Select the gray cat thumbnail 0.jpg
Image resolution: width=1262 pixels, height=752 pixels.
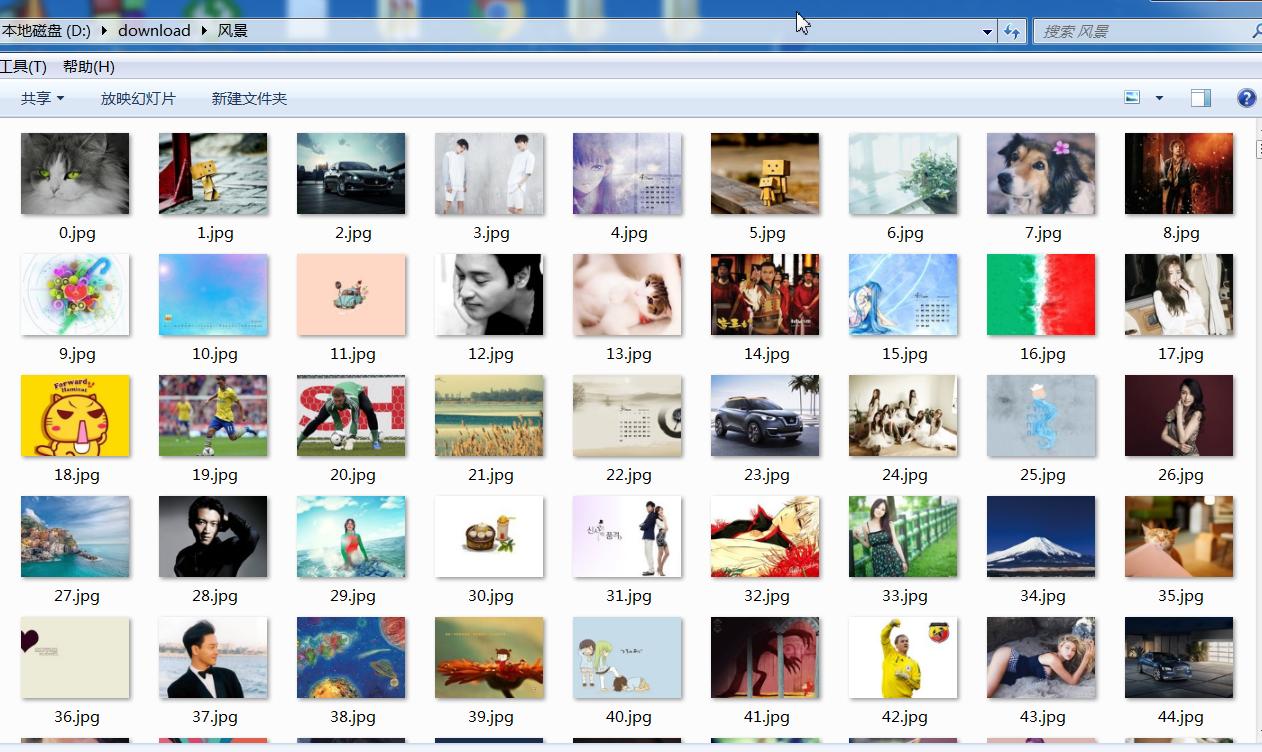point(75,174)
